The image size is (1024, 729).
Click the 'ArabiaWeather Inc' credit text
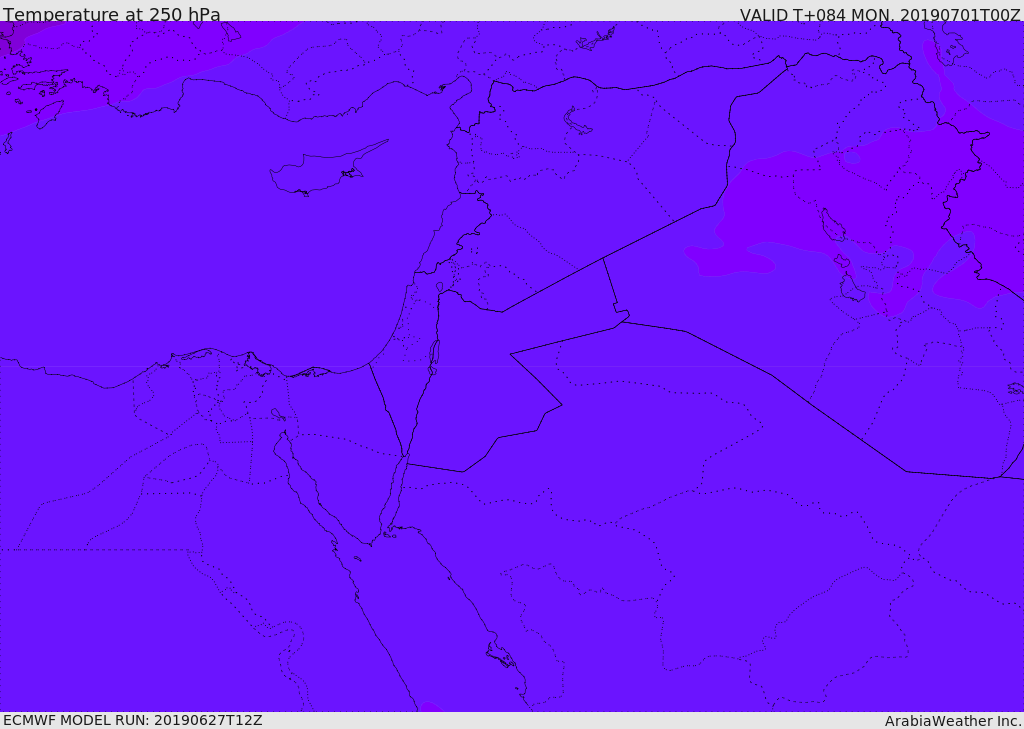tap(952, 721)
